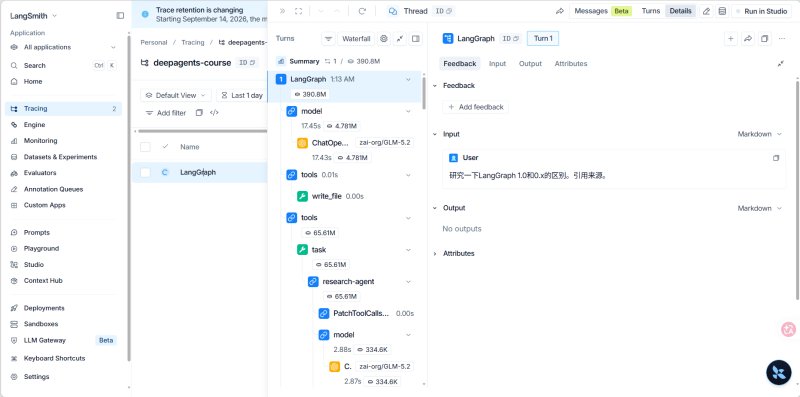Click the double-chevron collapse panel icon
800x397 pixels.
point(282,11)
